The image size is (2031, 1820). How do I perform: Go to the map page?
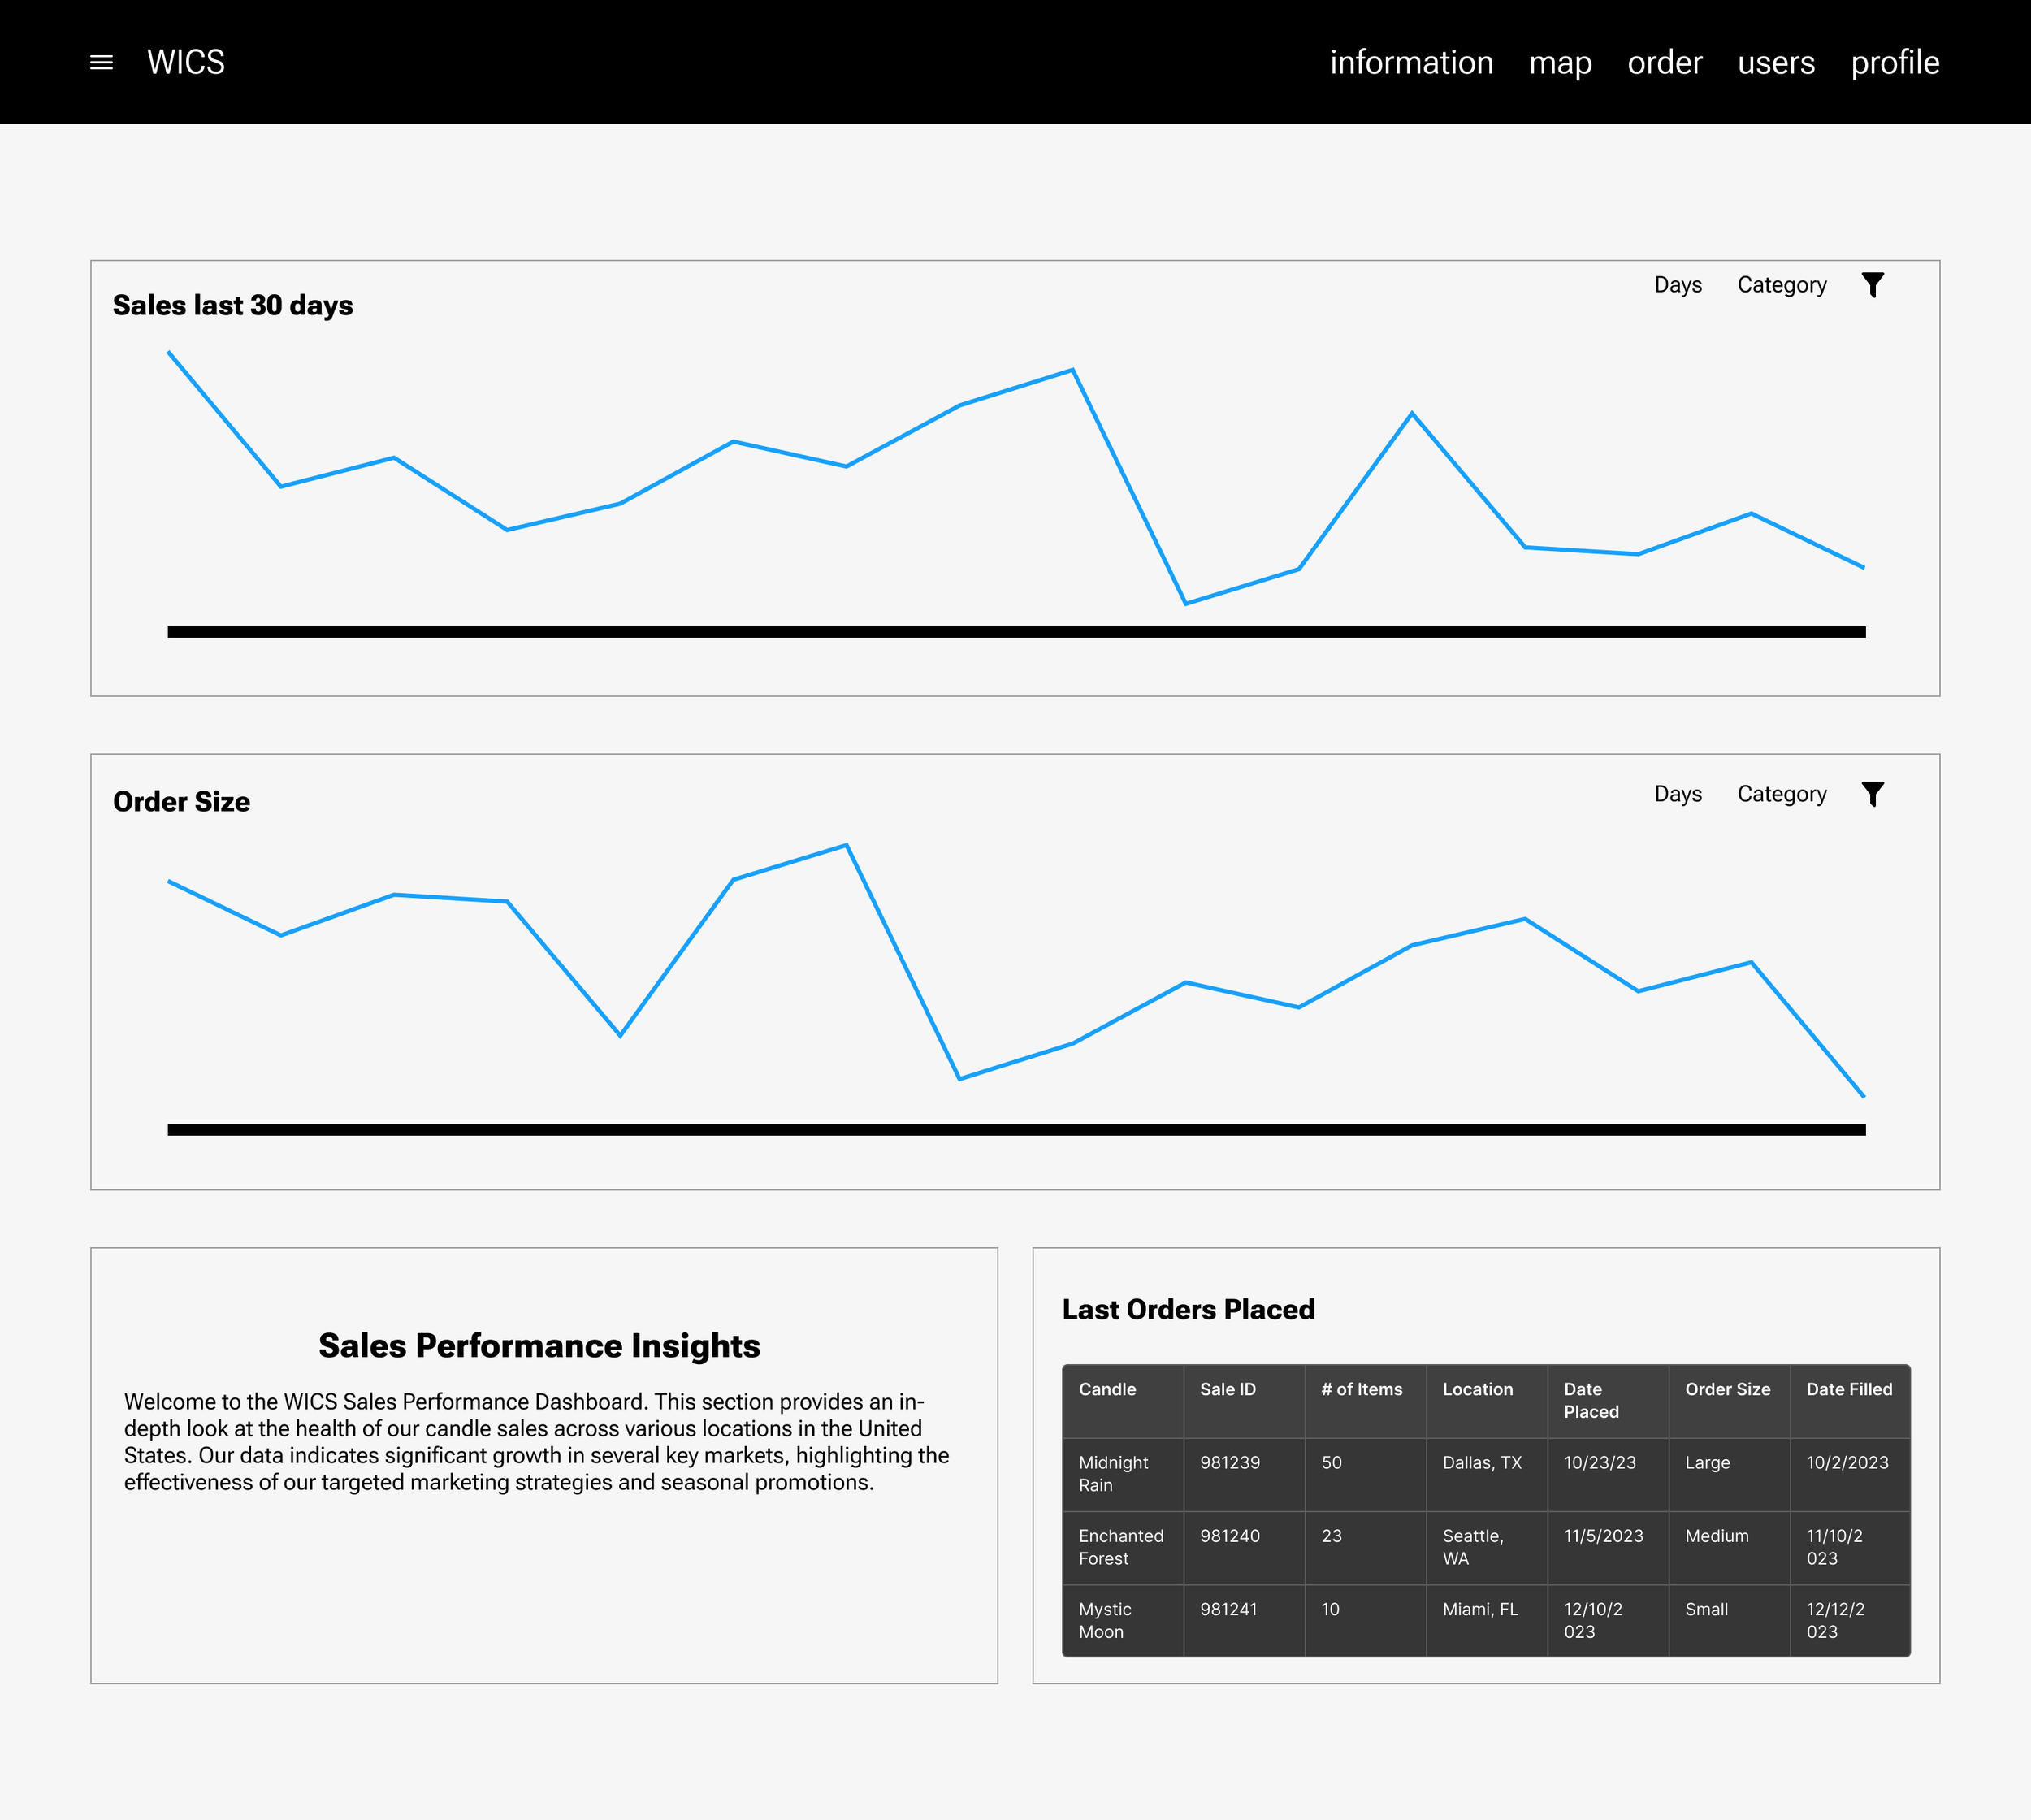1560,63
